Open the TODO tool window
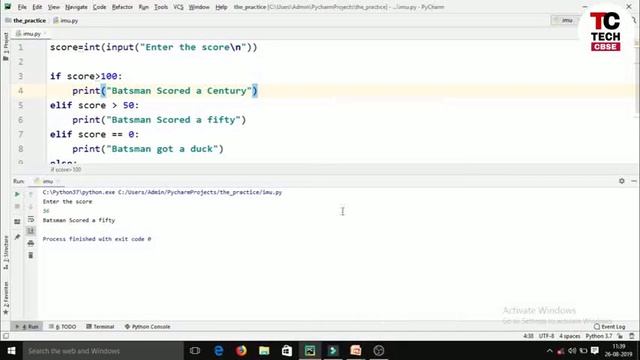The image size is (640, 360). pyautogui.click(x=62, y=327)
